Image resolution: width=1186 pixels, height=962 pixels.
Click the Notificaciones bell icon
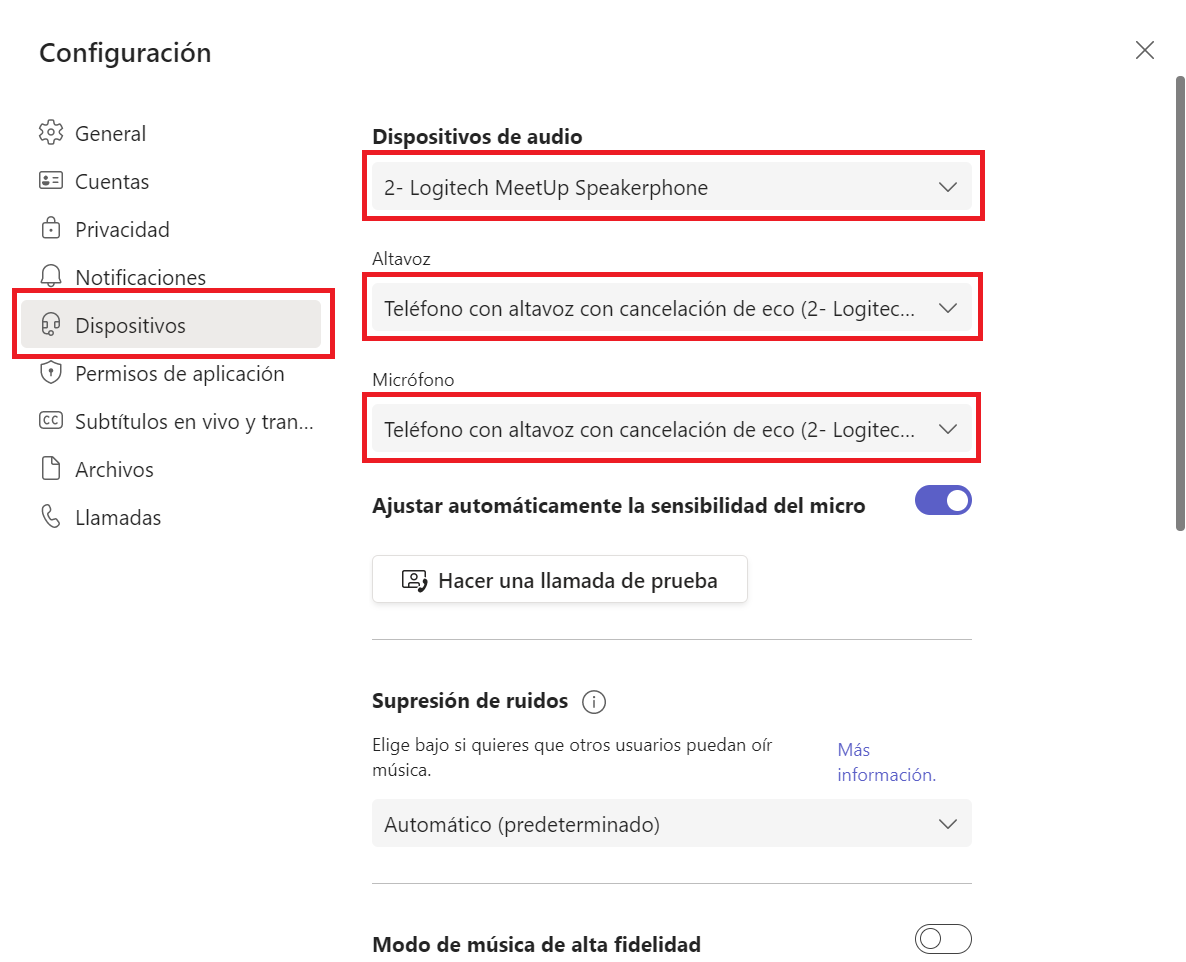click(x=50, y=277)
